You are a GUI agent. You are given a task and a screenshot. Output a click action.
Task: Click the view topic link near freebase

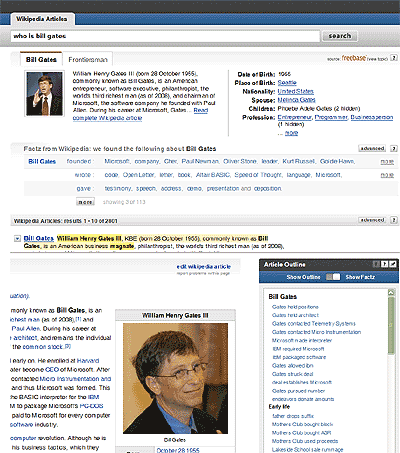pos(378,59)
